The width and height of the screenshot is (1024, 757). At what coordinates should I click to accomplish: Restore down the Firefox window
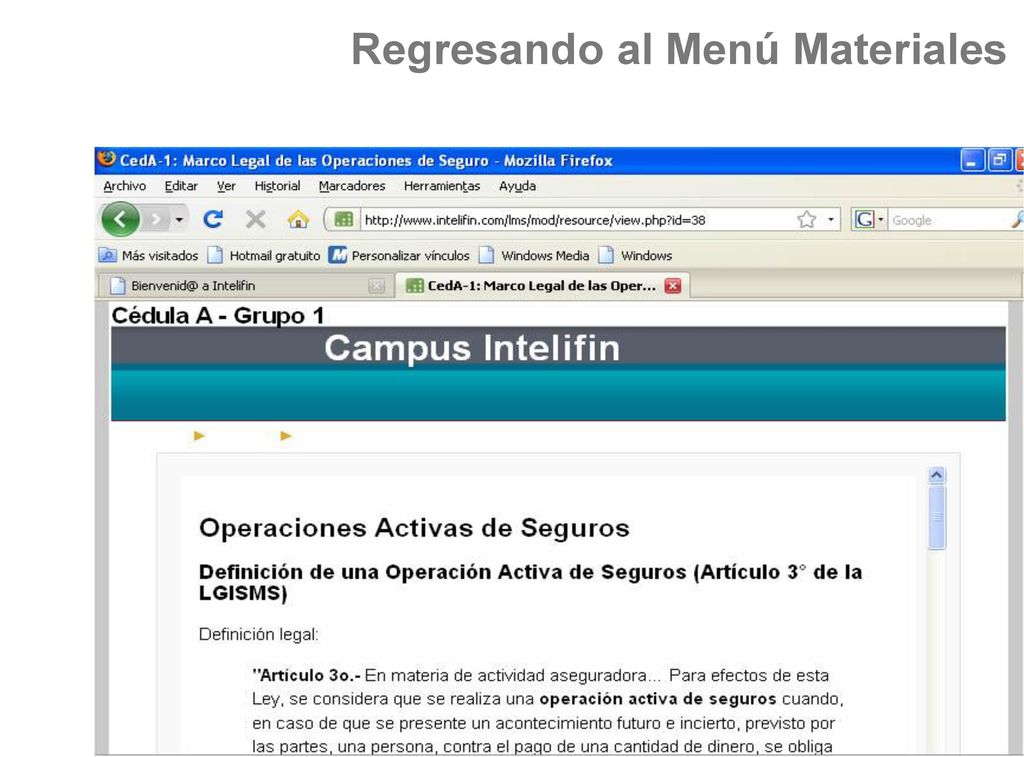coord(999,160)
